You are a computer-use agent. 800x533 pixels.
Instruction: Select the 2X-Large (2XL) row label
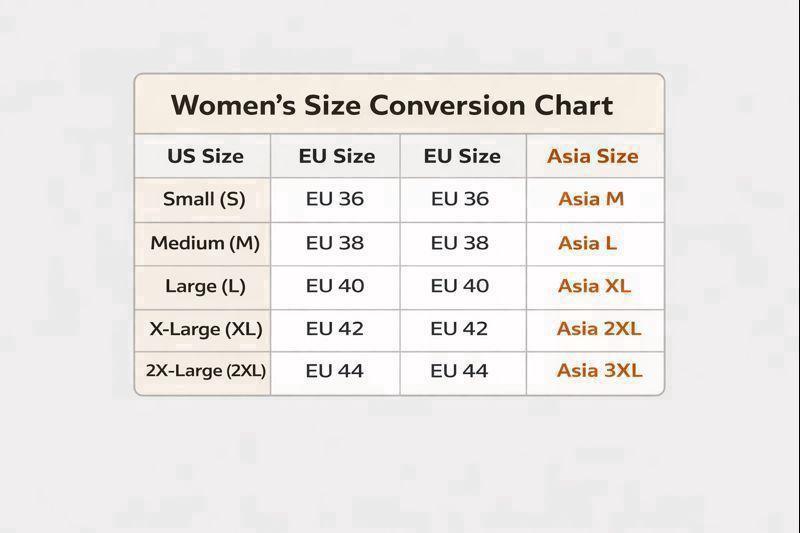tap(205, 371)
